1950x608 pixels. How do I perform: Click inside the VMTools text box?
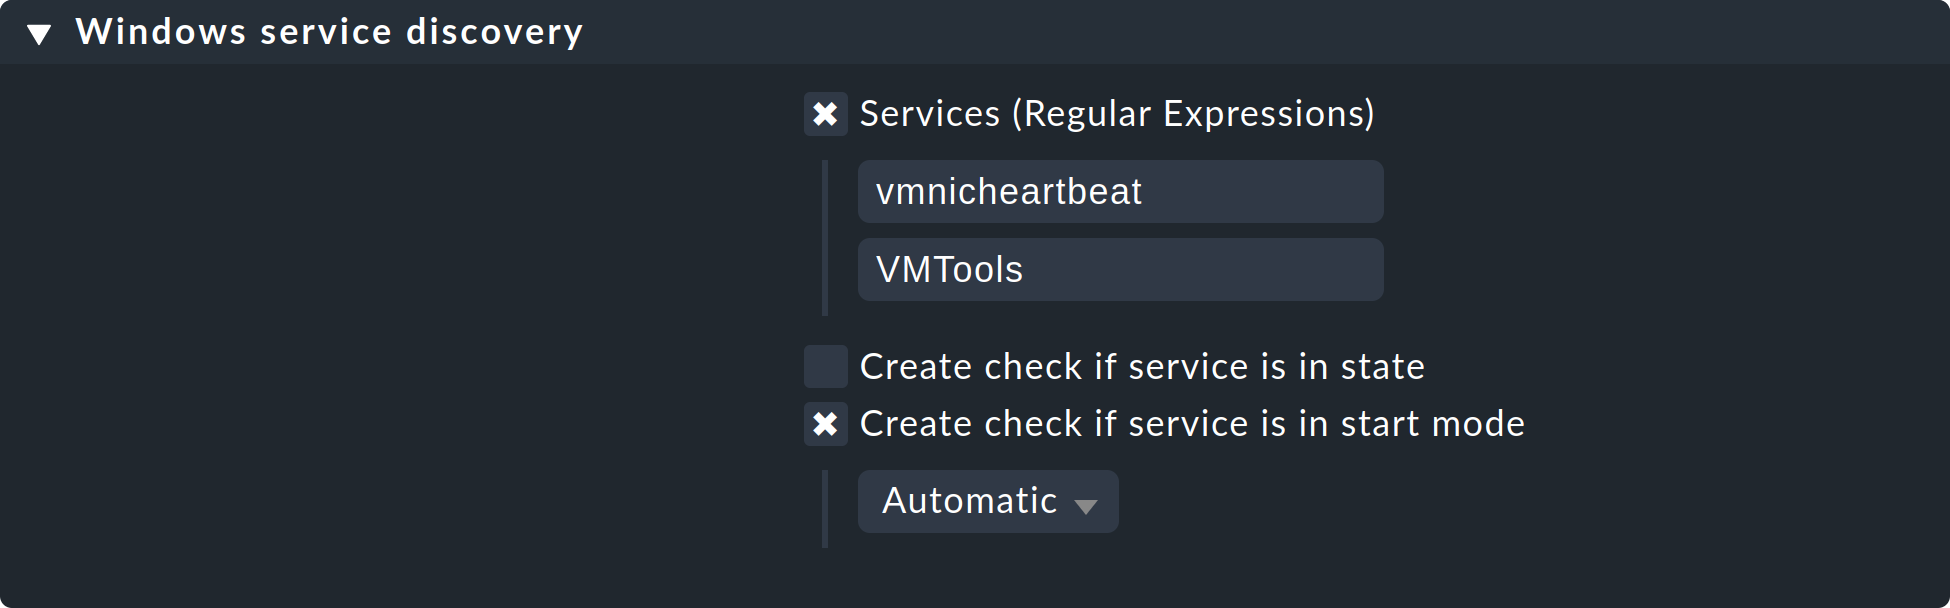[x=1119, y=269]
